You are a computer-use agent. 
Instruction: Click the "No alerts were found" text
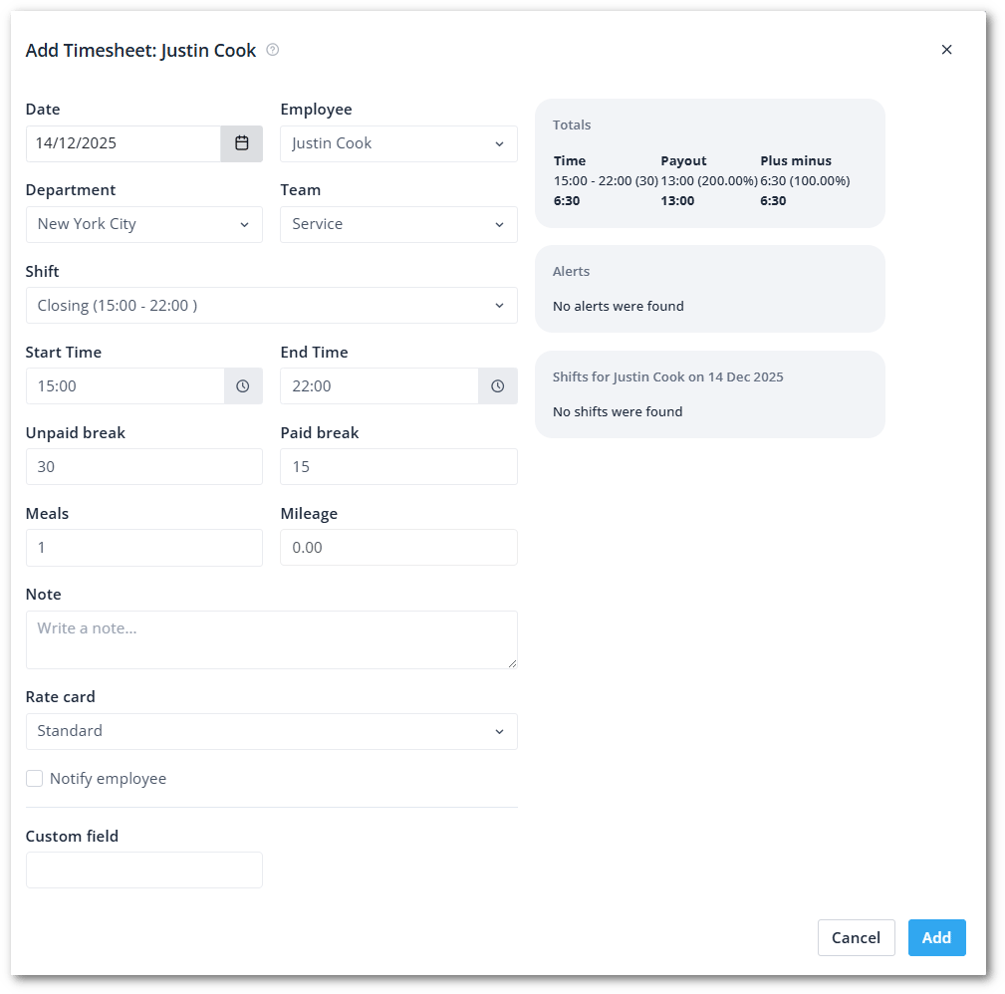618,306
